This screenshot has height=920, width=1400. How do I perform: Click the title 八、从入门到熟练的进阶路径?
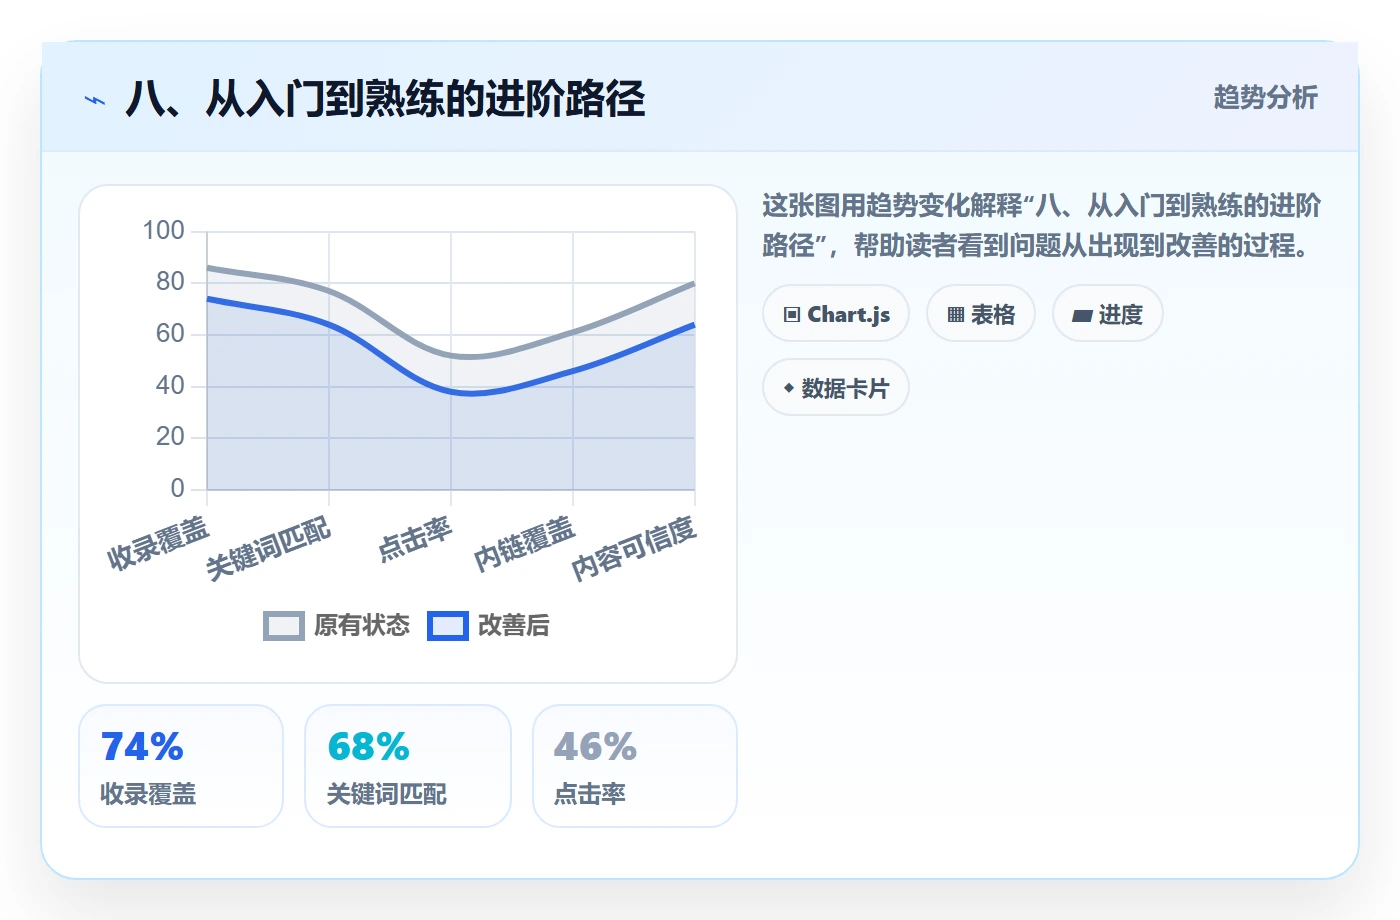[x=385, y=99]
